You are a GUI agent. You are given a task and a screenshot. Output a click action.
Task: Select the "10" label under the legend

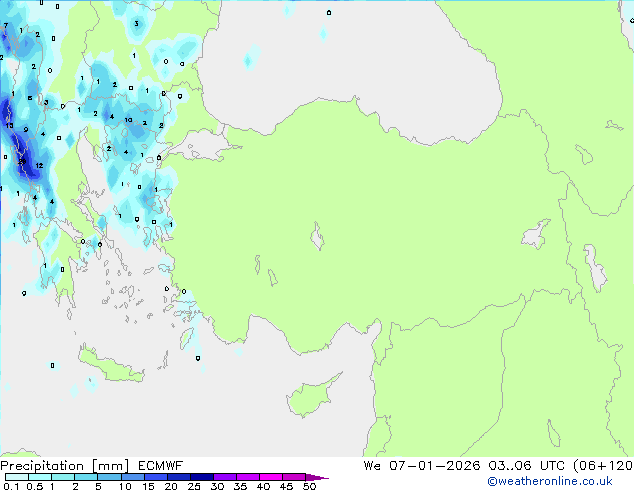125,486
